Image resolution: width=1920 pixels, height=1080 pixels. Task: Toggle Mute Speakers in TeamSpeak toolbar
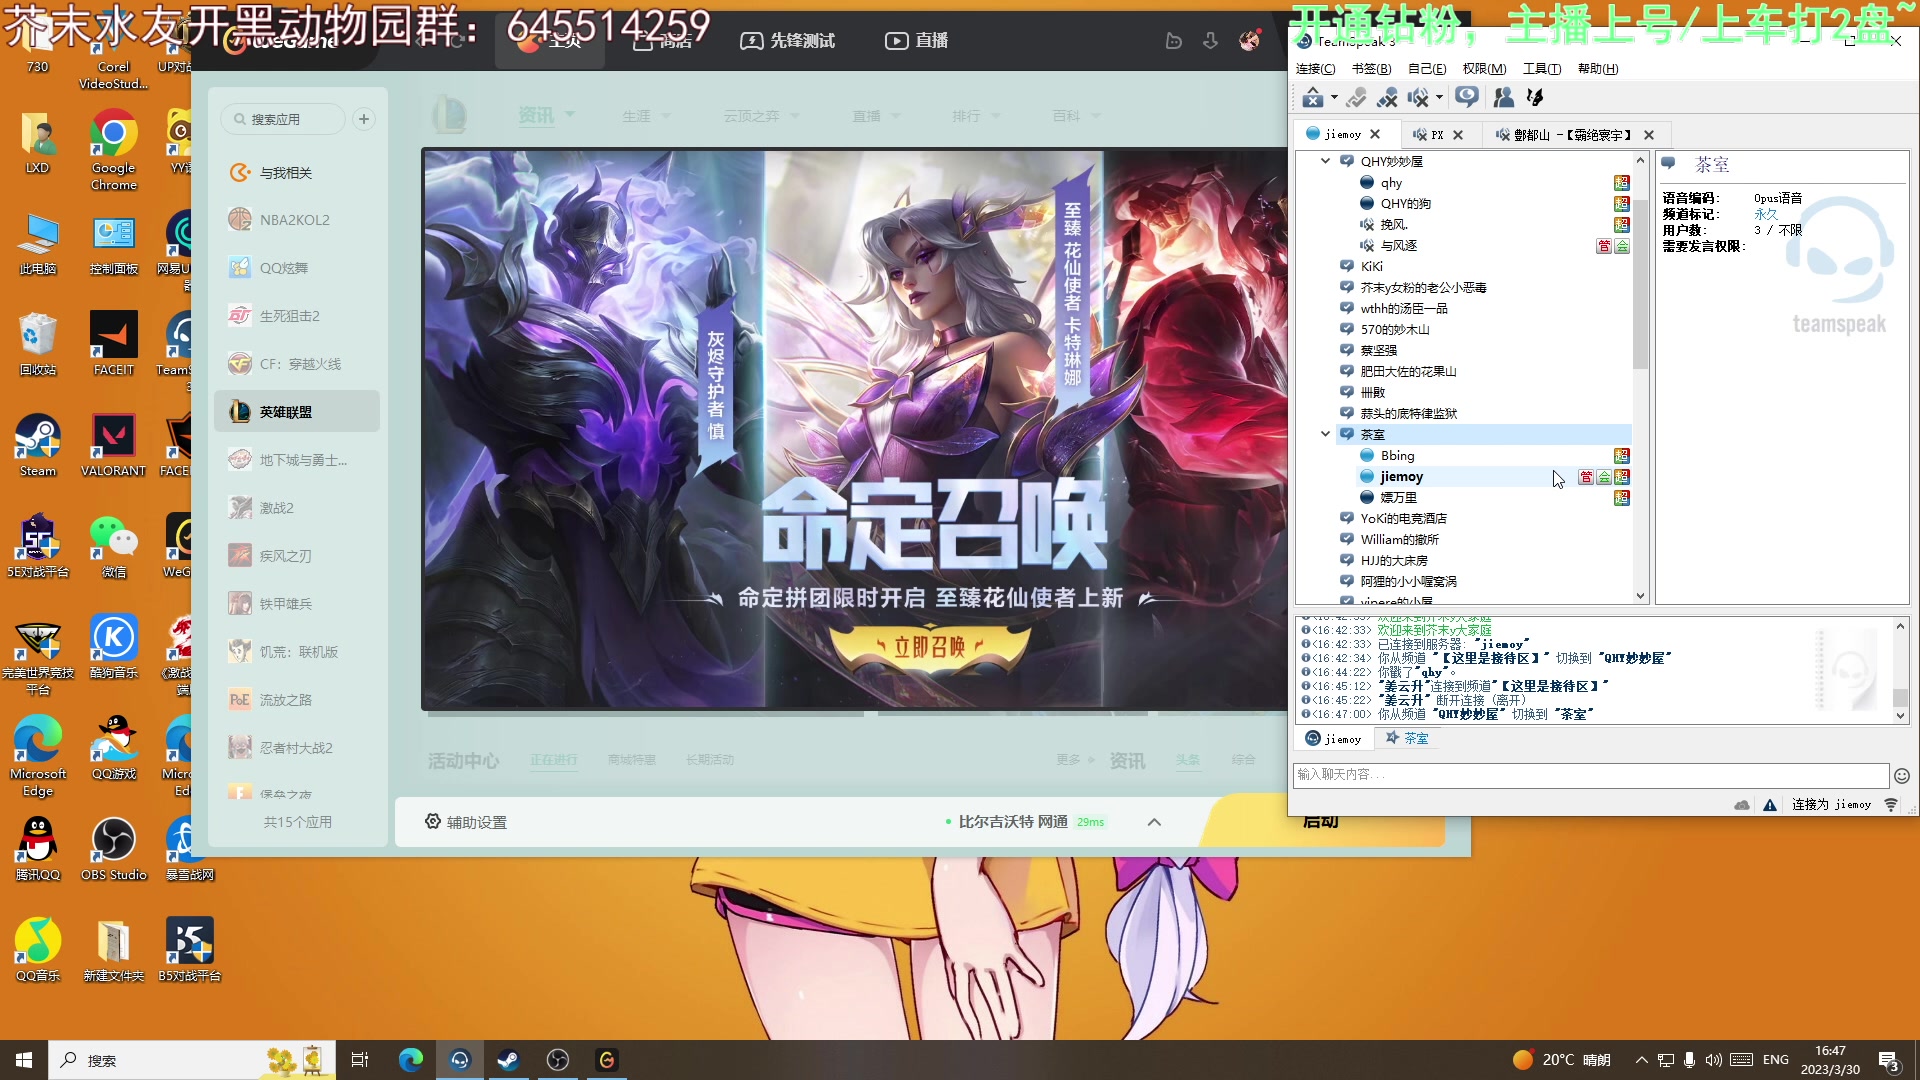(1418, 97)
